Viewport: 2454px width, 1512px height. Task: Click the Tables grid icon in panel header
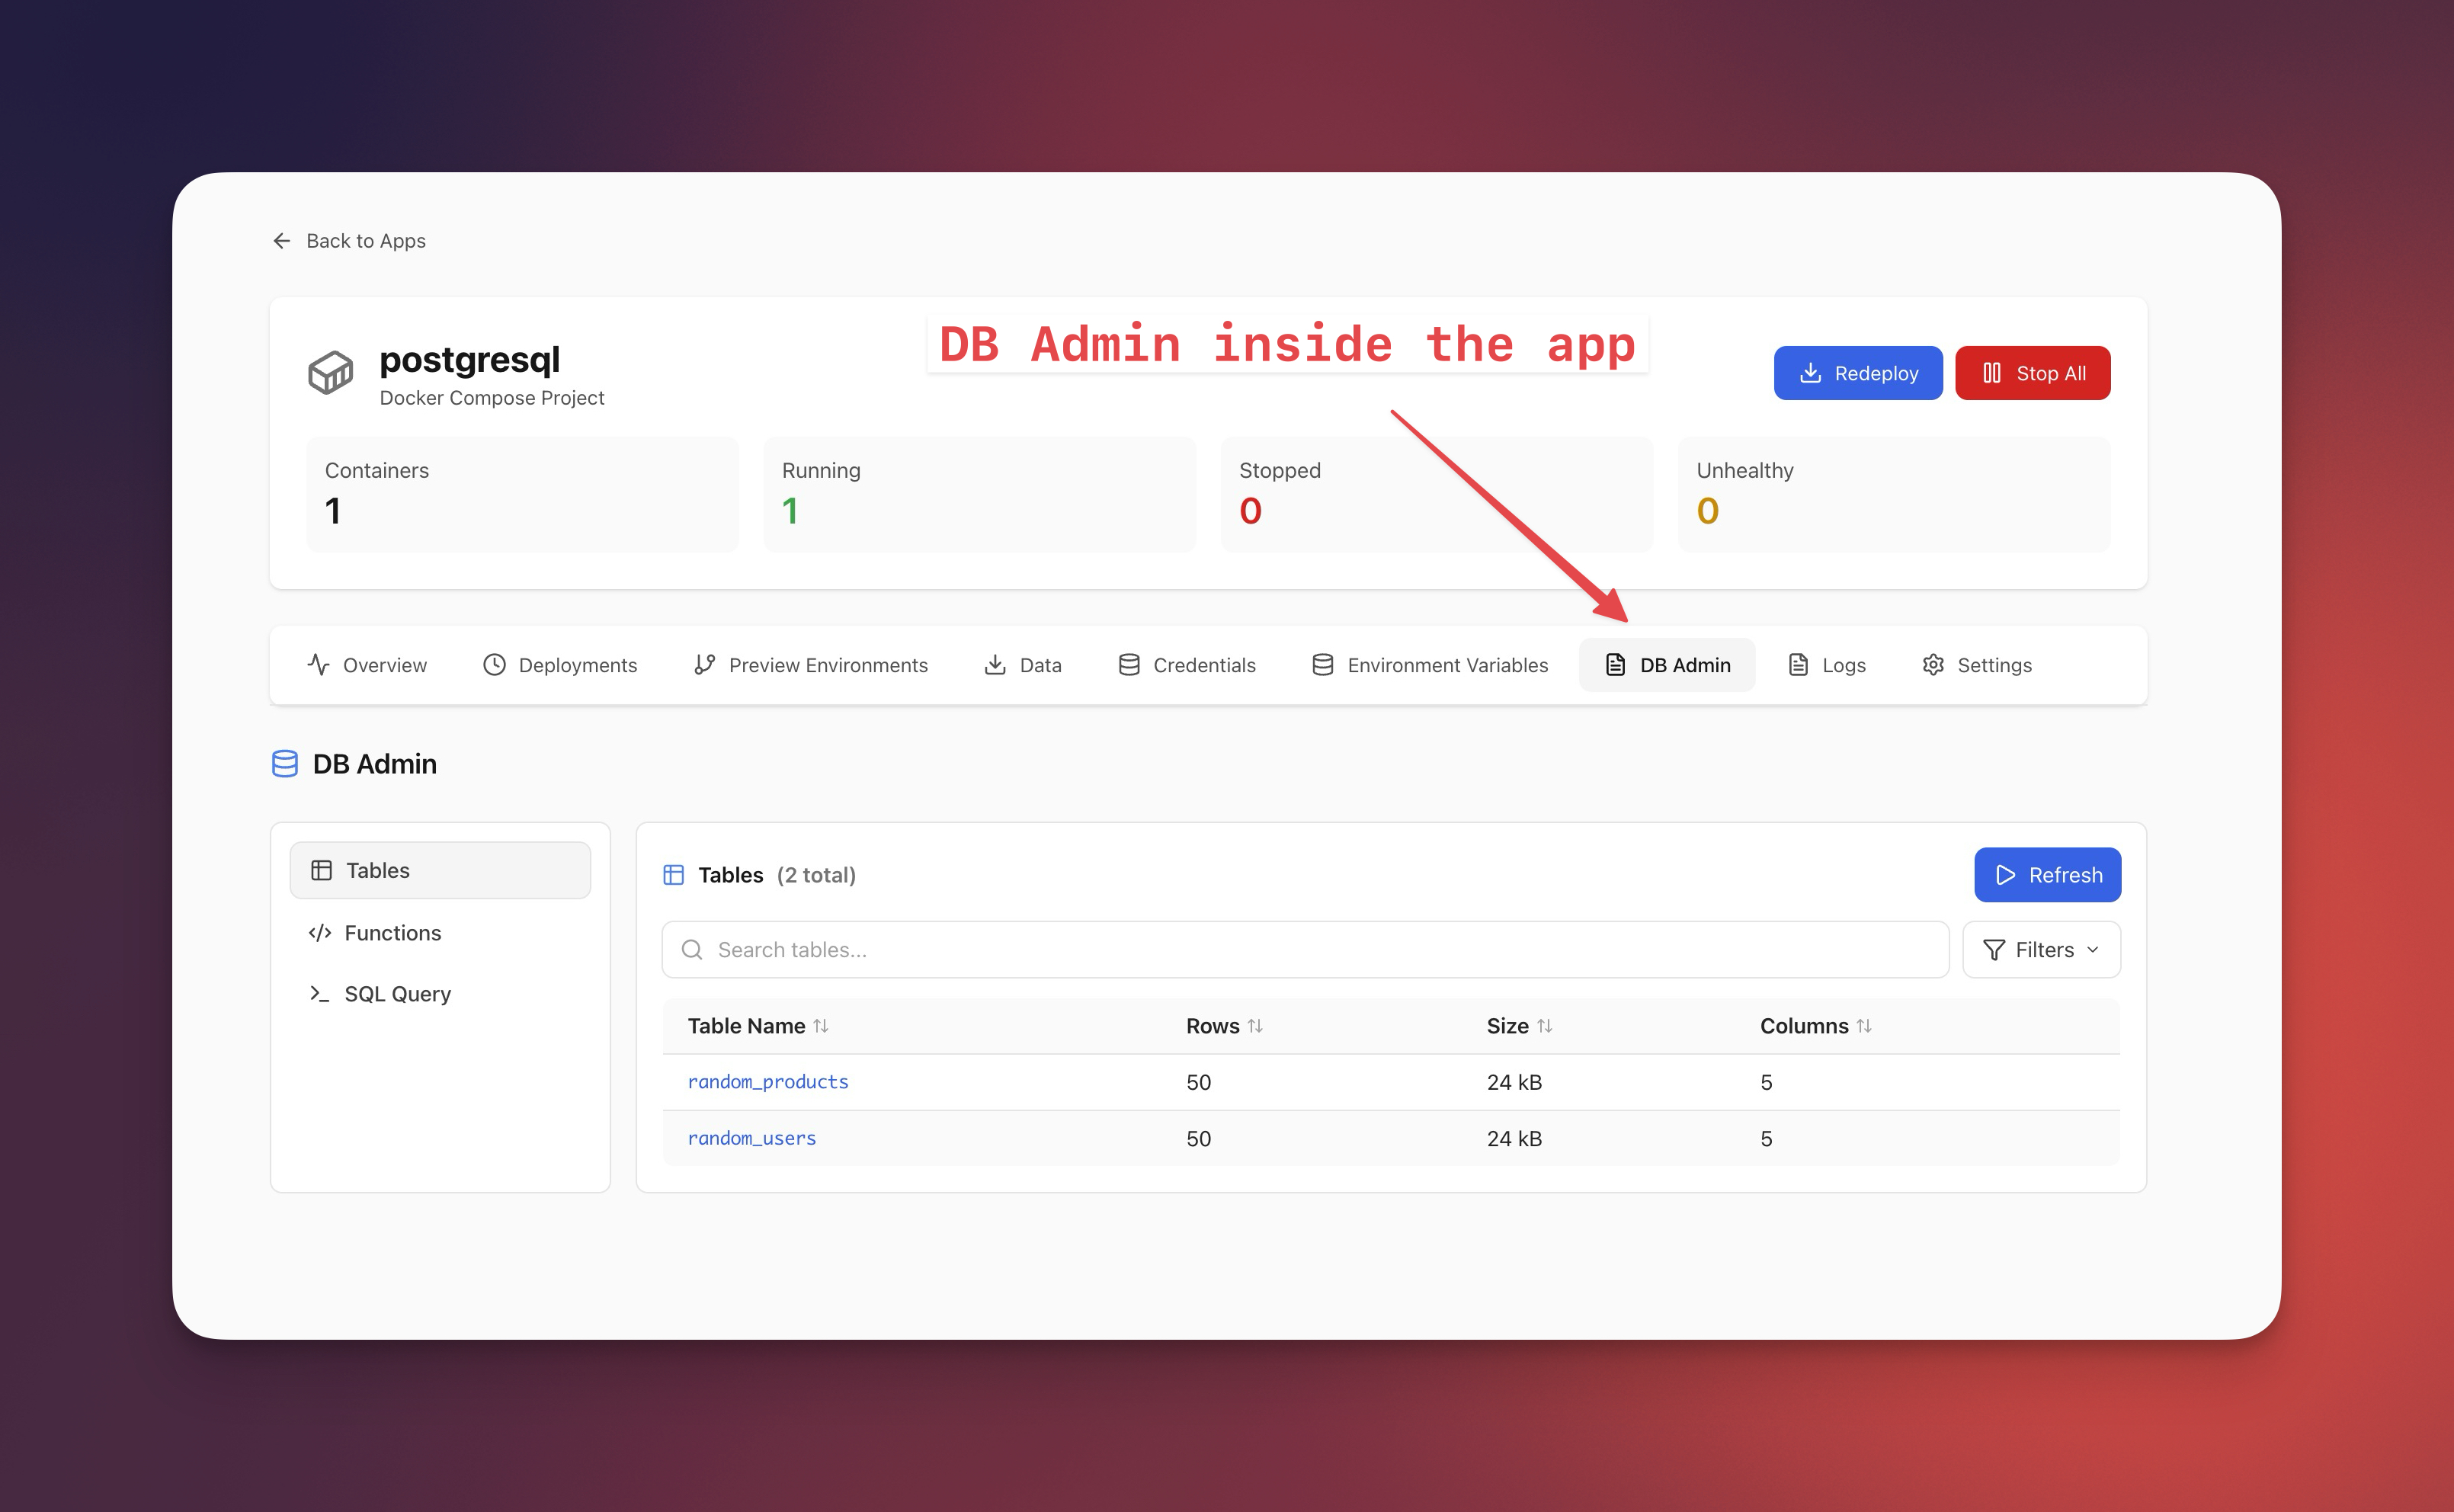click(x=674, y=875)
